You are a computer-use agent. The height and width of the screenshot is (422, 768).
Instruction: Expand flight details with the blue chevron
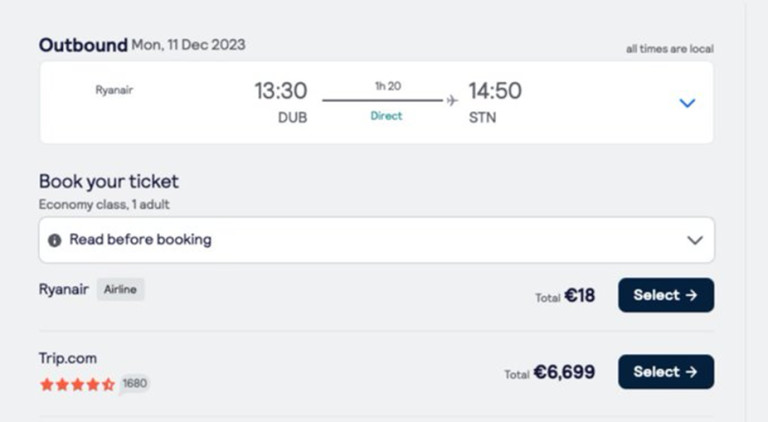[687, 103]
